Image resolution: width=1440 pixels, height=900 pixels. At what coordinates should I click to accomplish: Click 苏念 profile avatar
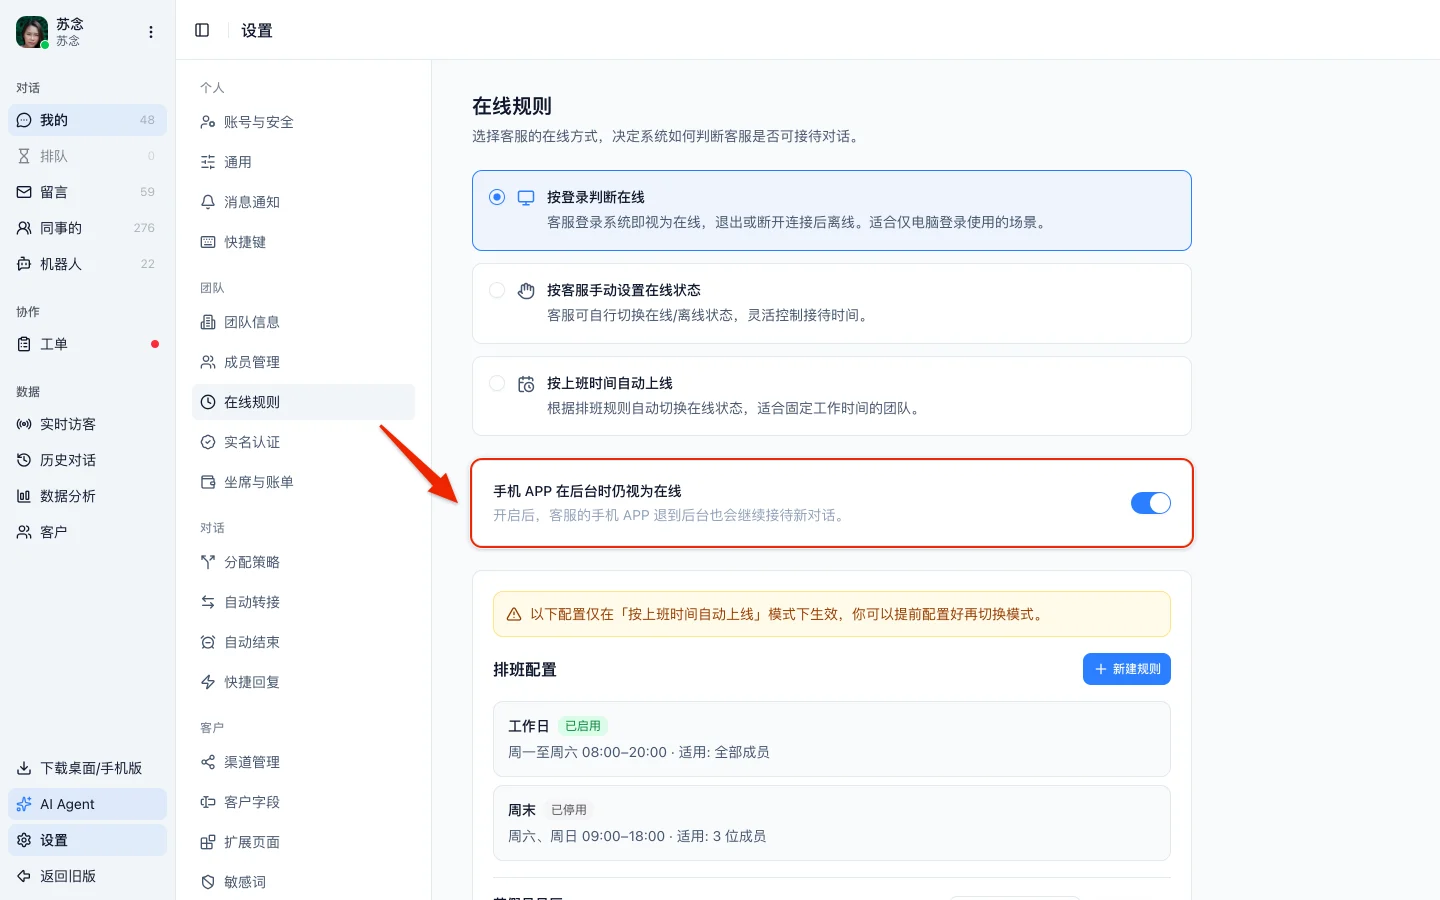coord(32,32)
